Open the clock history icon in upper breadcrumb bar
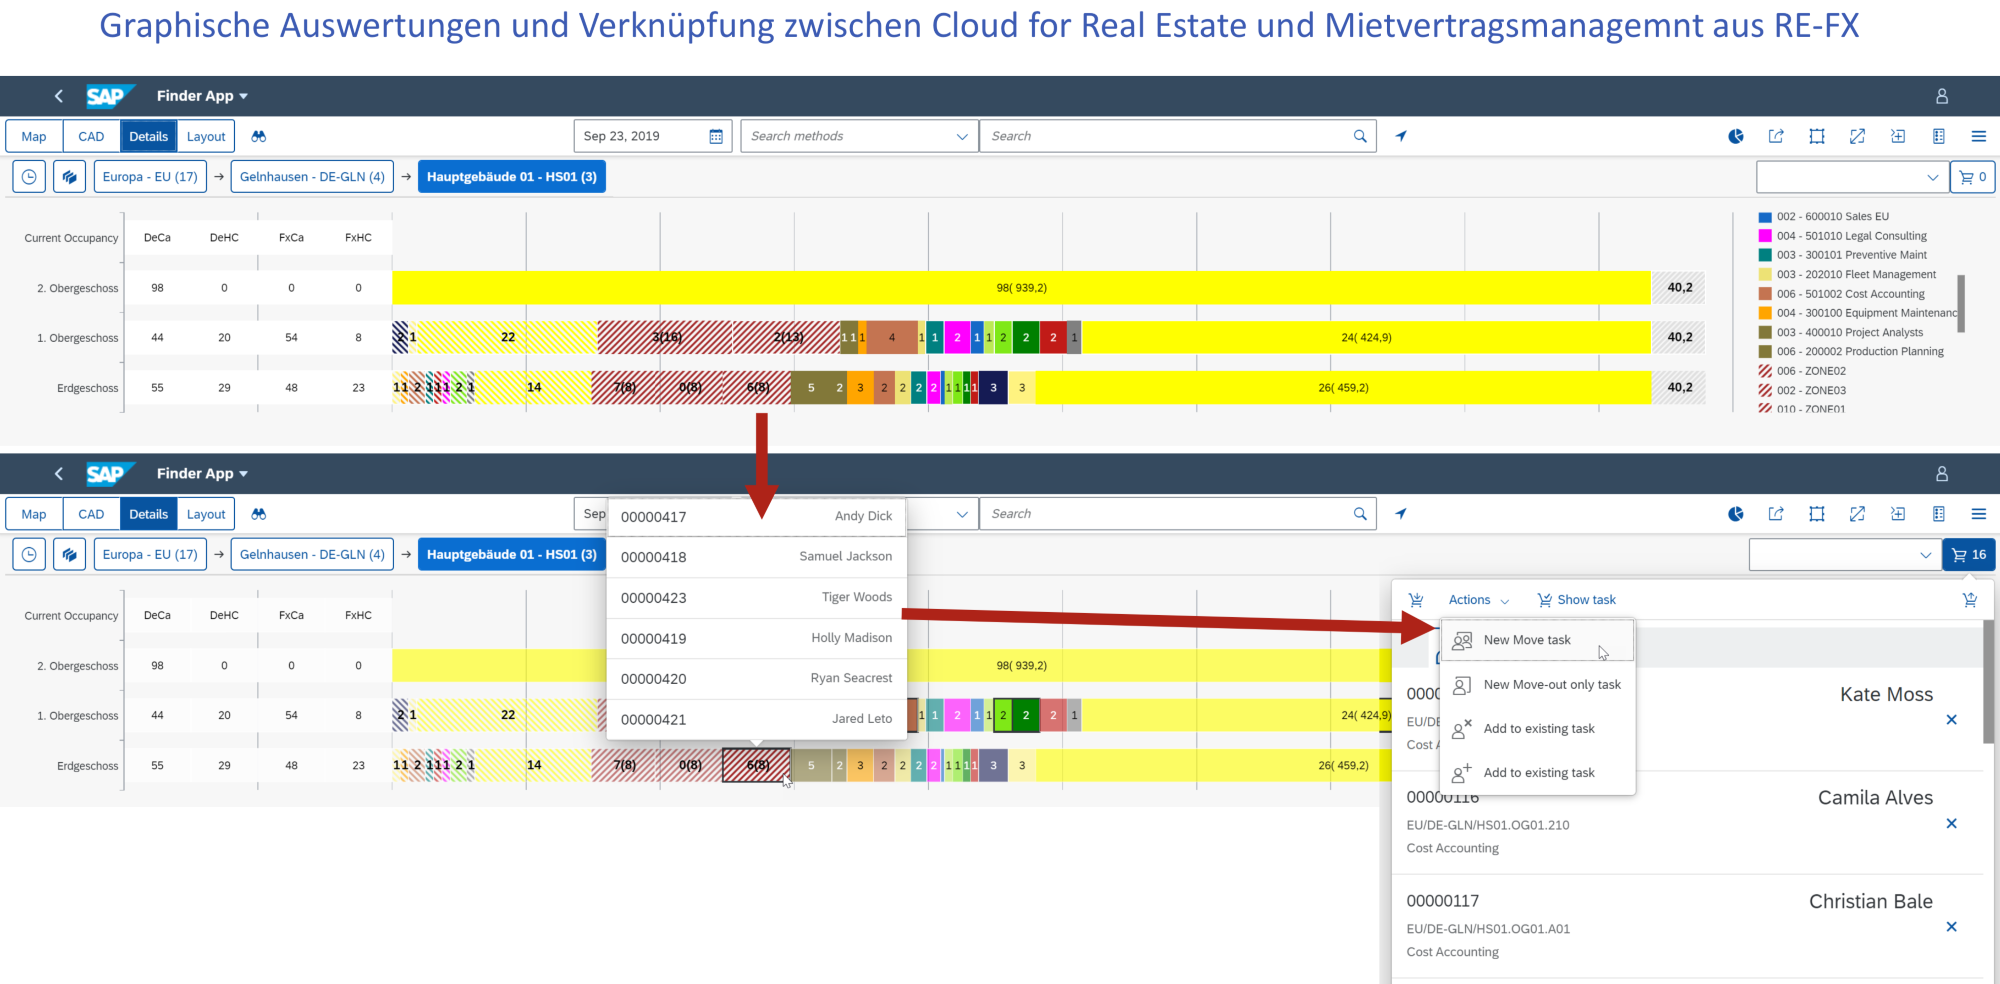The height and width of the screenshot is (984, 2000). pyautogui.click(x=30, y=177)
